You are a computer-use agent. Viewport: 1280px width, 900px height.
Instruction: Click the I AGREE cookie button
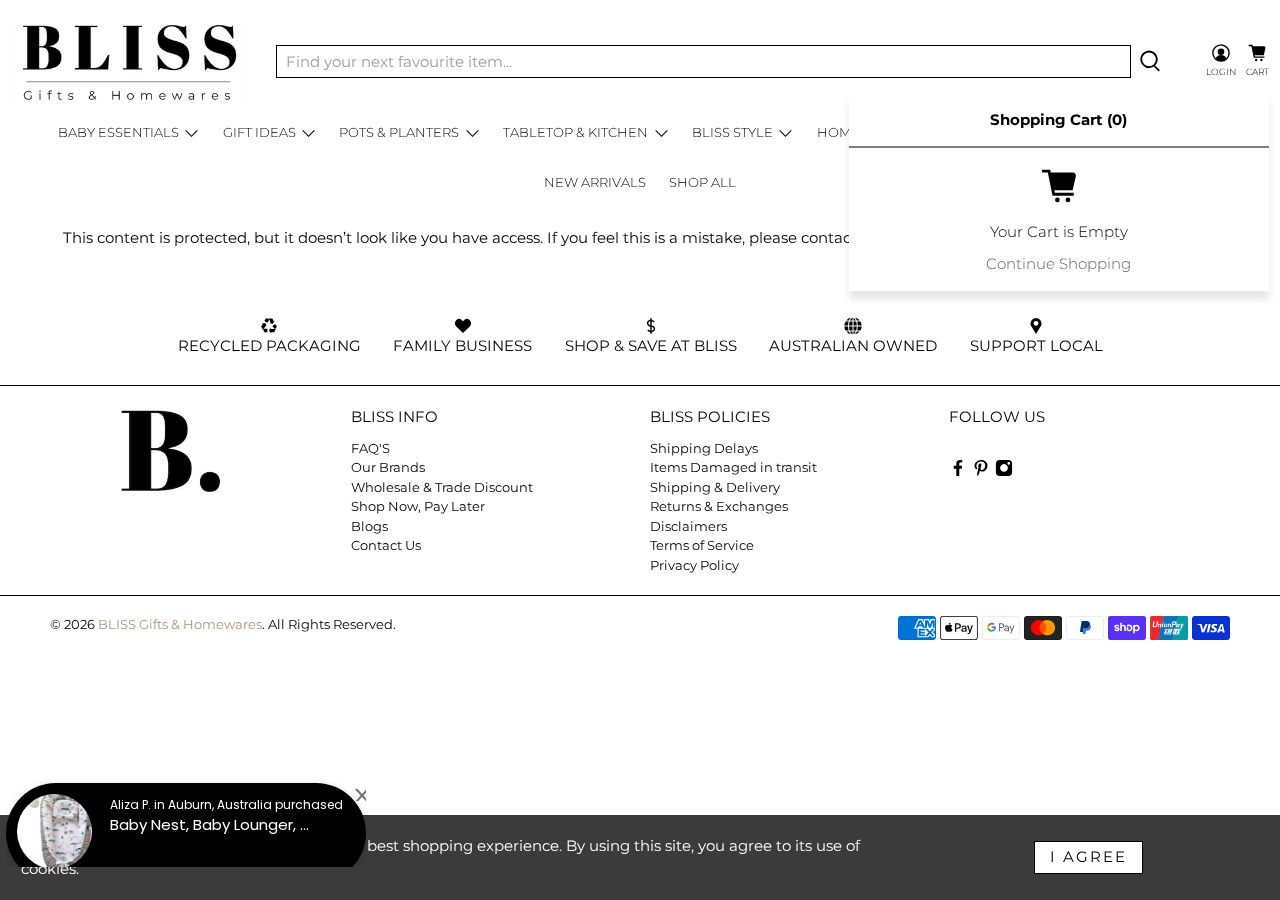point(1088,857)
